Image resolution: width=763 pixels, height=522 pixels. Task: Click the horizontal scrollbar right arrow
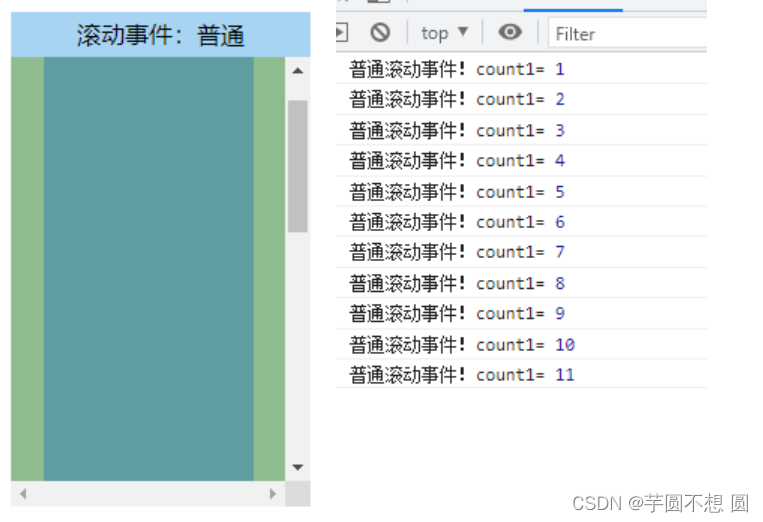pos(272,494)
